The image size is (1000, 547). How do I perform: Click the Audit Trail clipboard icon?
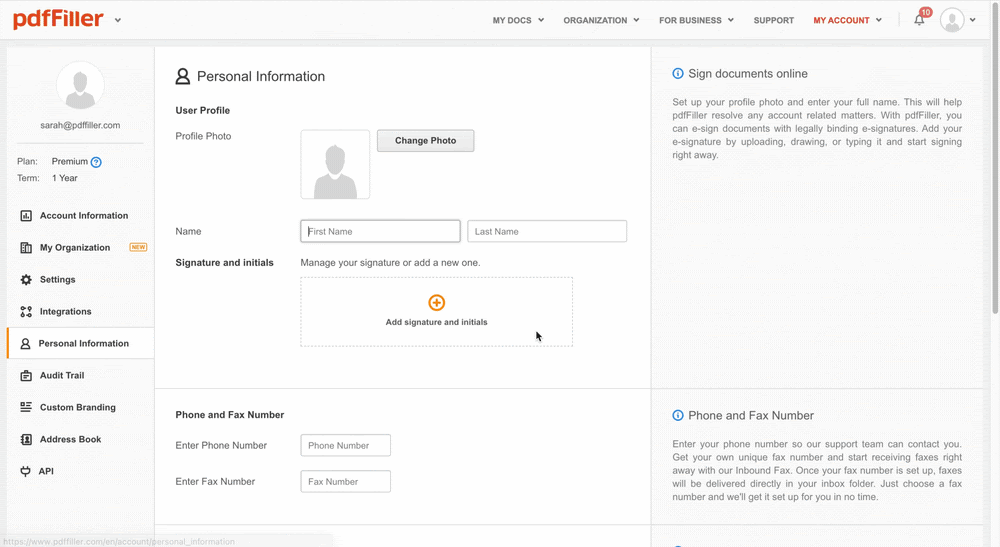coord(26,376)
